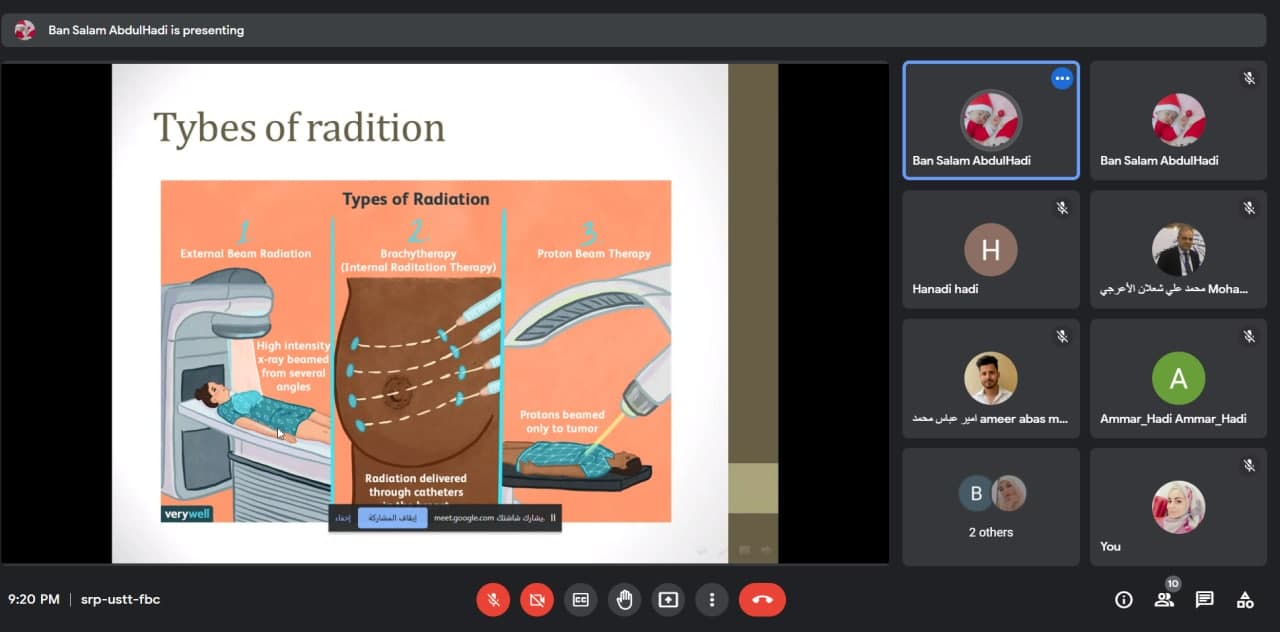Show the participants list
The height and width of the screenshot is (632, 1280).
[1164, 600]
